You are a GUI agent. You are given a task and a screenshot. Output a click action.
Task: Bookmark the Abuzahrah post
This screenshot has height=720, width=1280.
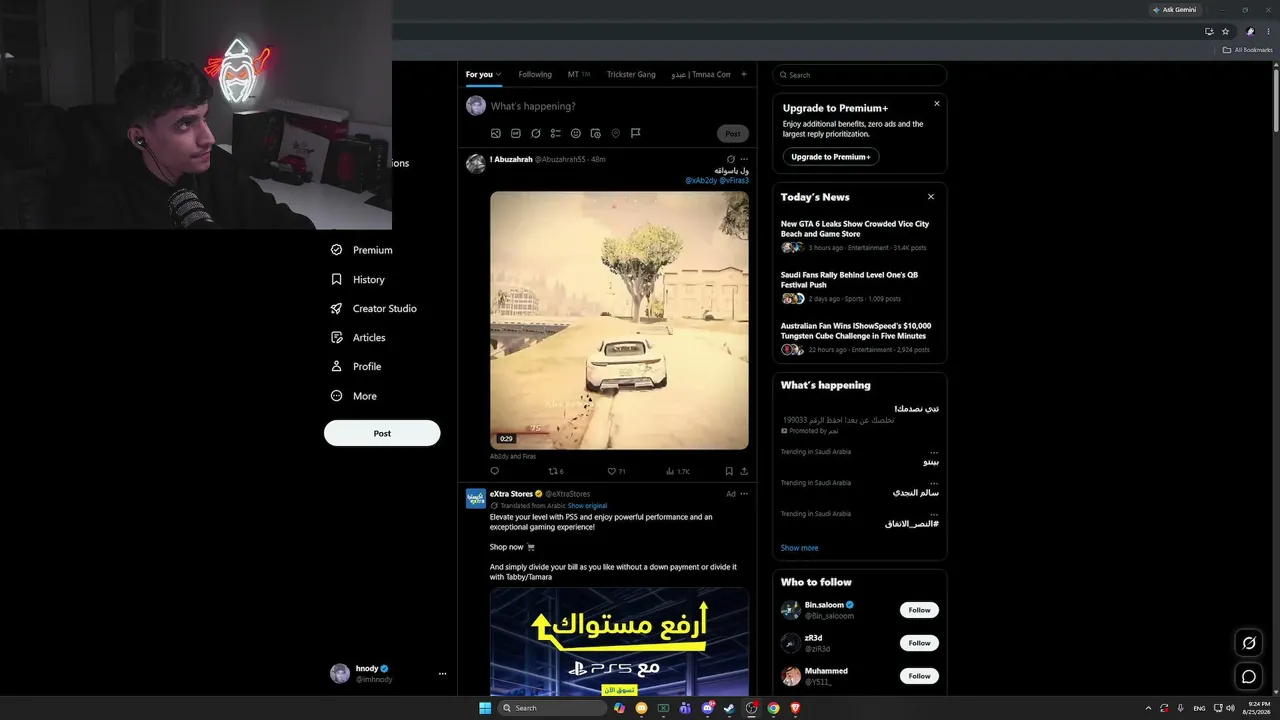tap(729, 471)
